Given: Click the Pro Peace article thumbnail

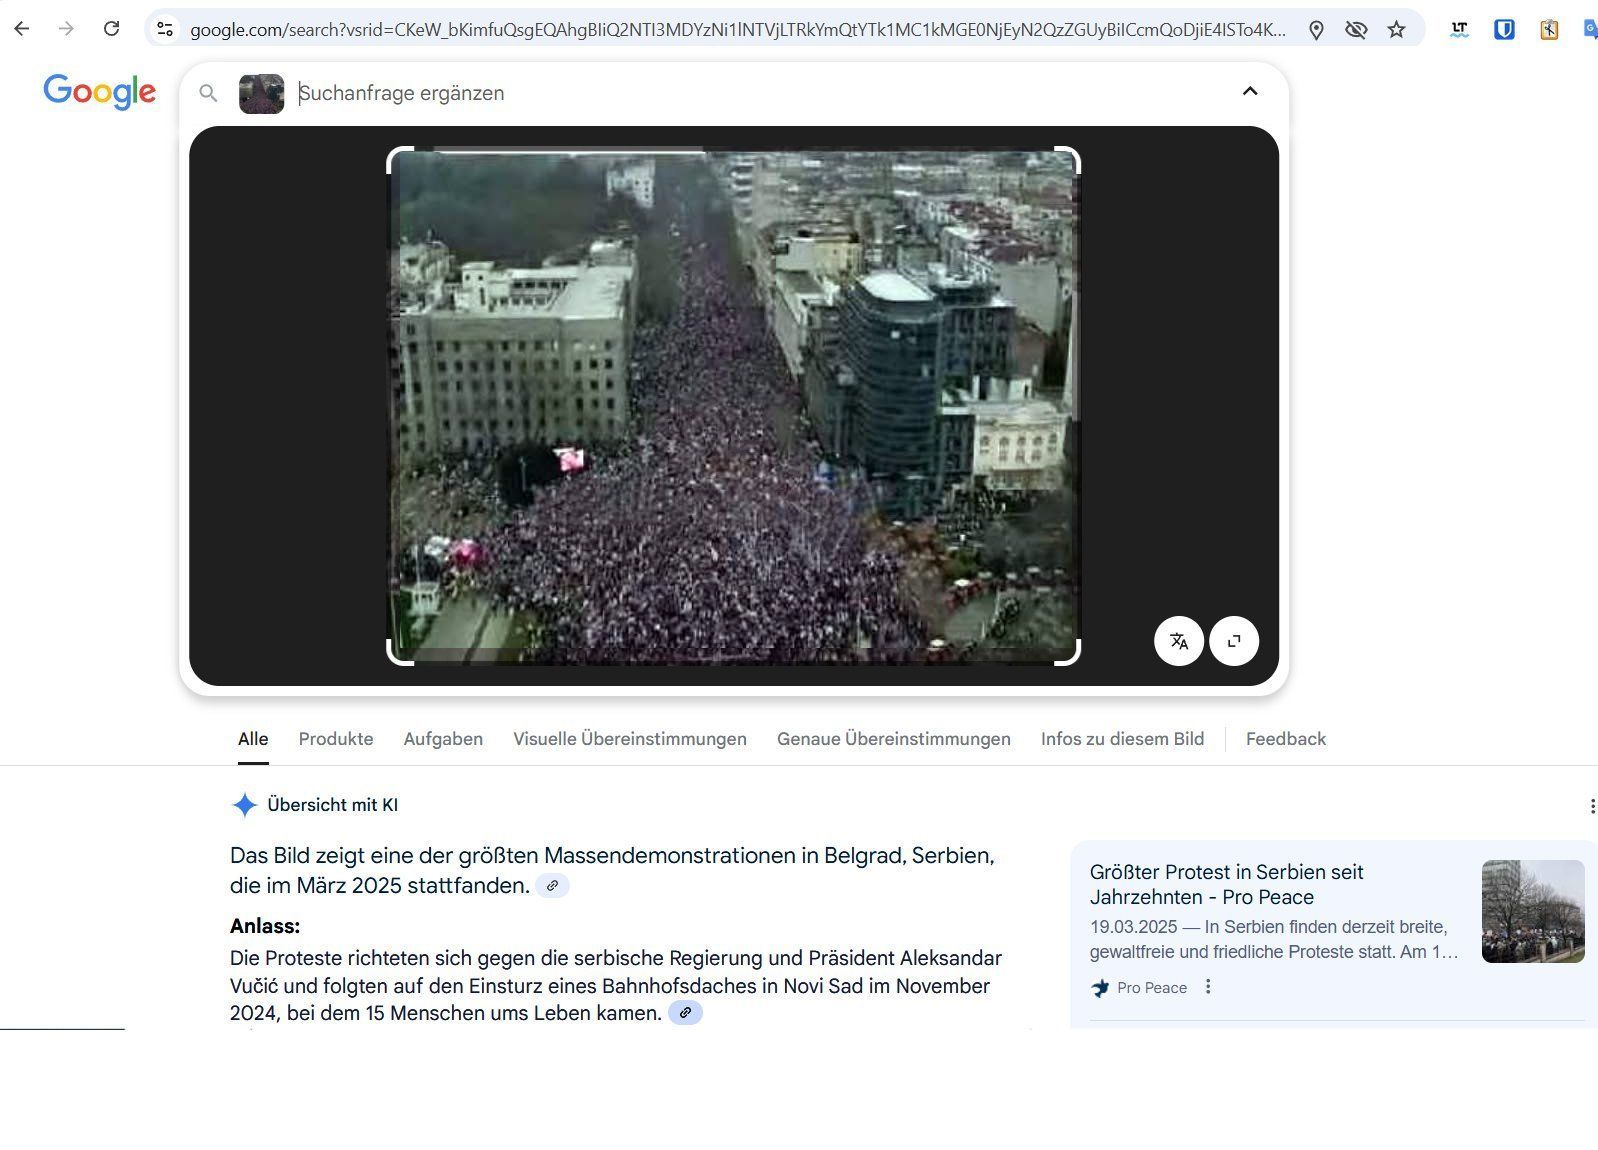Looking at the screenshot, I should [x=1533, y=911].
